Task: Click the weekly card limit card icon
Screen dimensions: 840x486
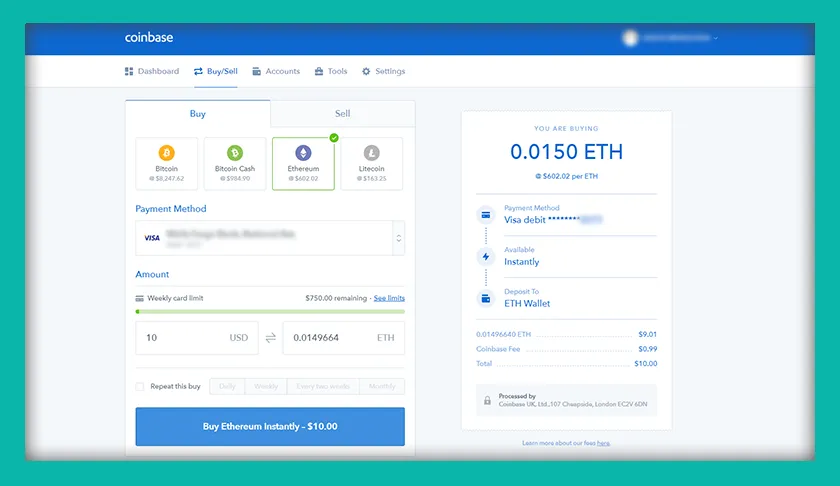Action: tap(139, 298)
